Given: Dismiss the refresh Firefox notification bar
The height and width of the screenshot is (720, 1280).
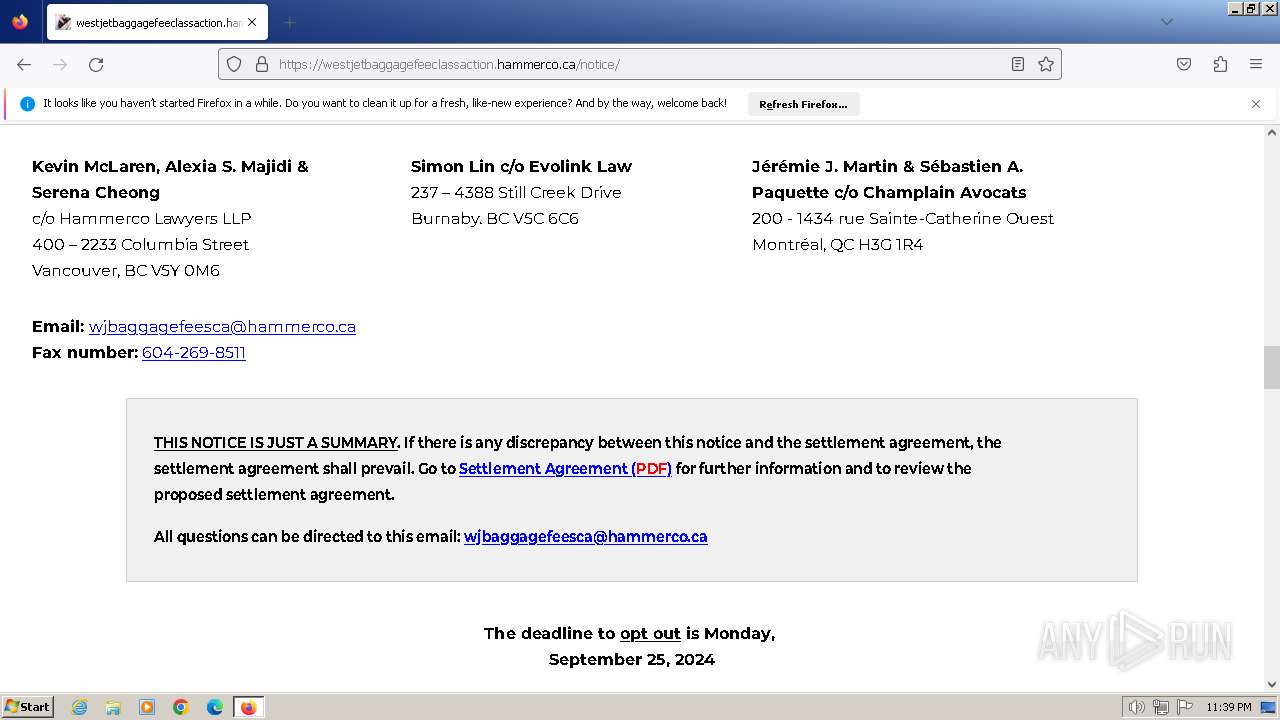Looking at the screenshot, I should (1256, 104).
